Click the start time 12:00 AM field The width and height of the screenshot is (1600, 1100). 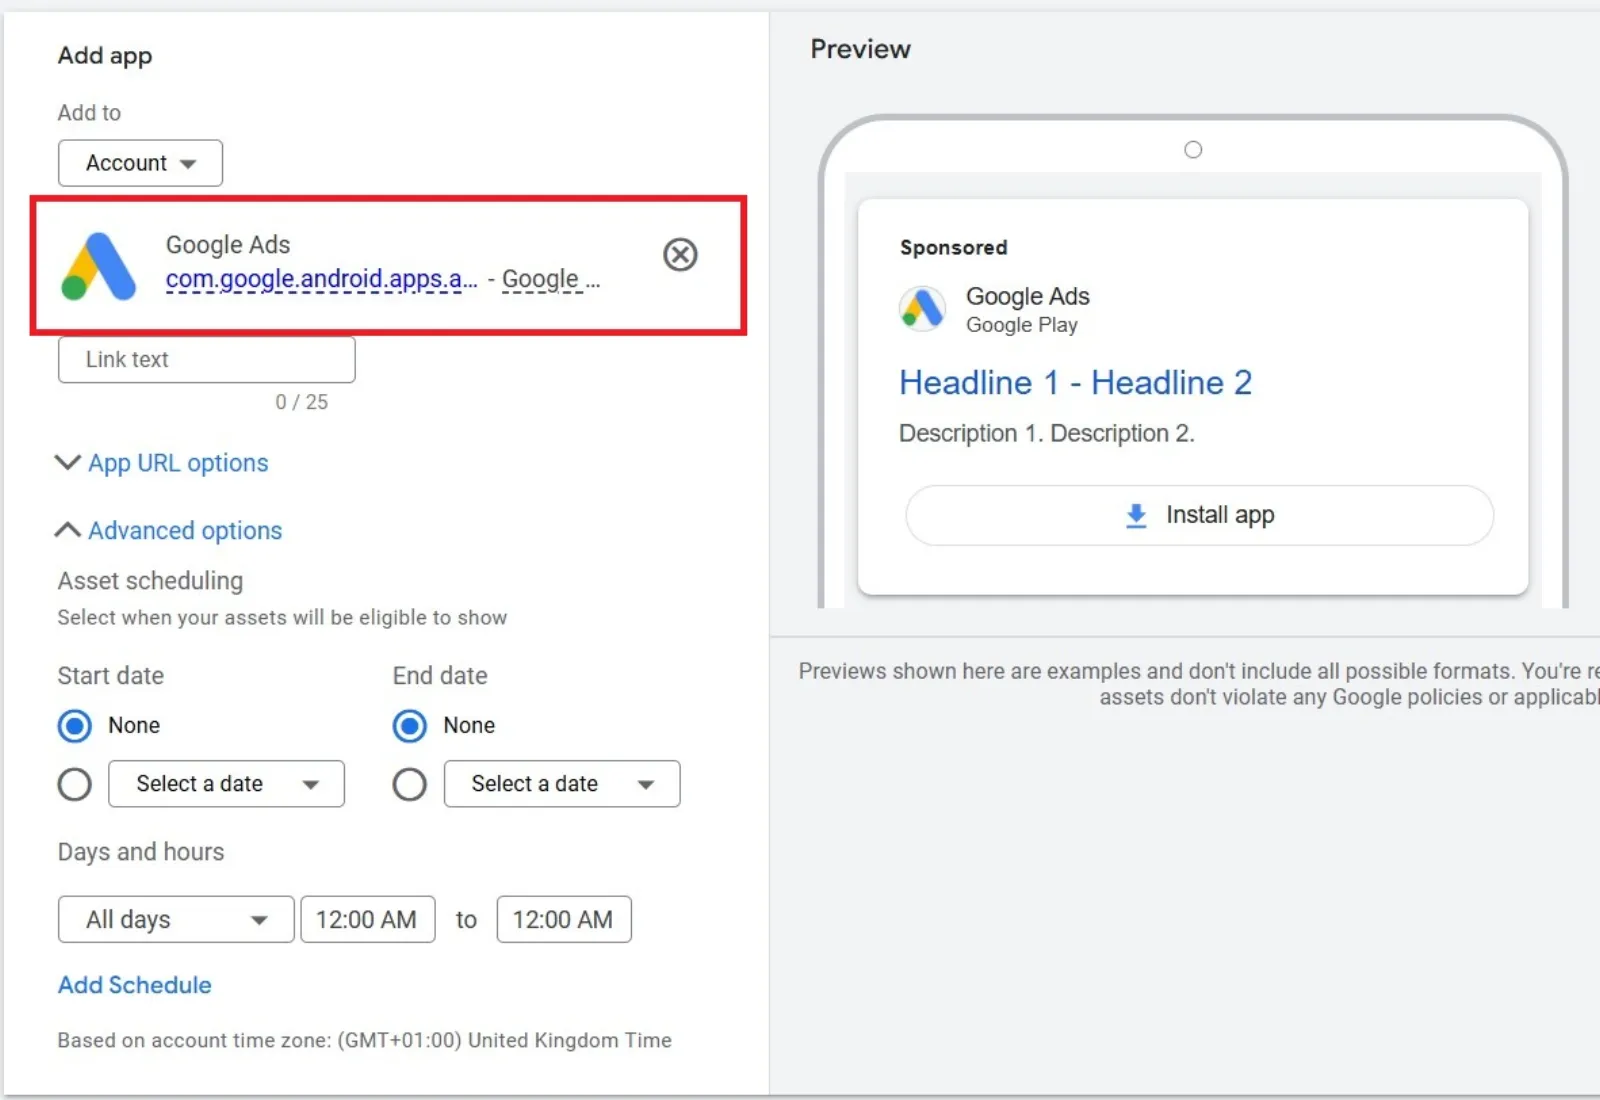click(x=368, y=919)
